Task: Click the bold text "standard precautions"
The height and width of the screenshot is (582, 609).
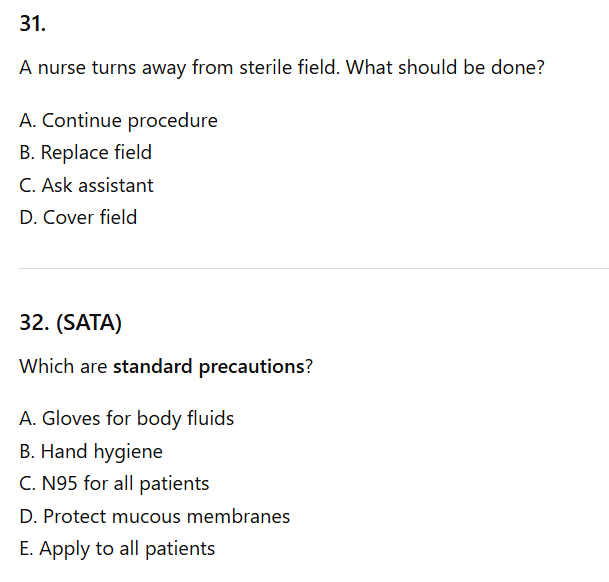Action: [x=208, y=367]
